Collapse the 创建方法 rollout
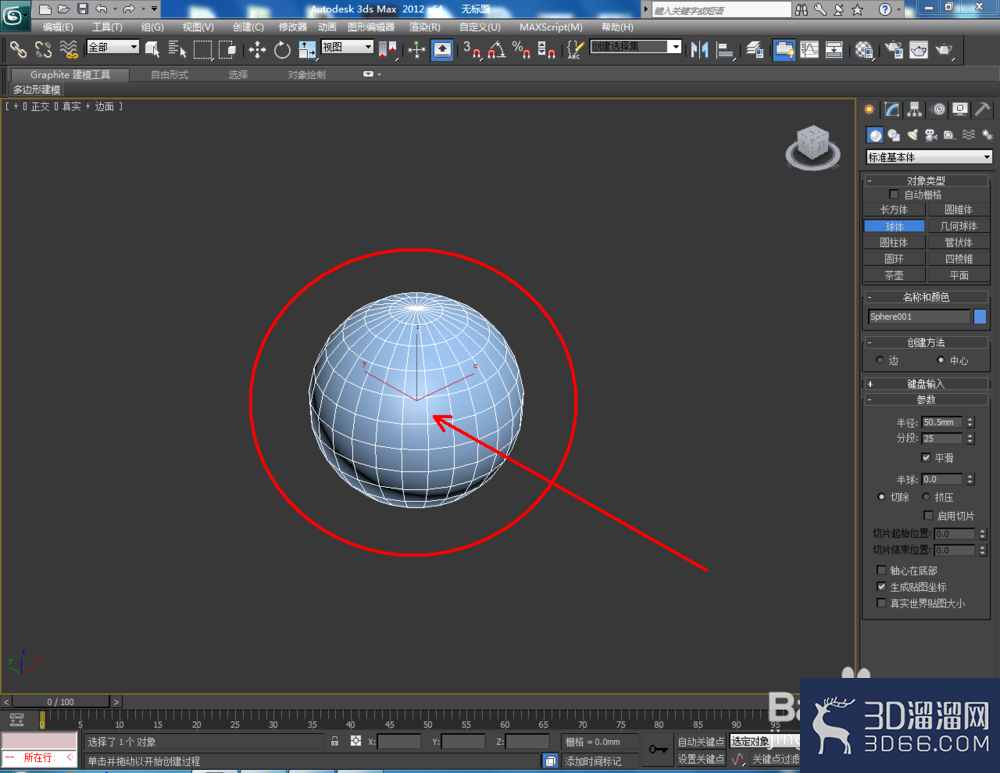 [926, 342]
